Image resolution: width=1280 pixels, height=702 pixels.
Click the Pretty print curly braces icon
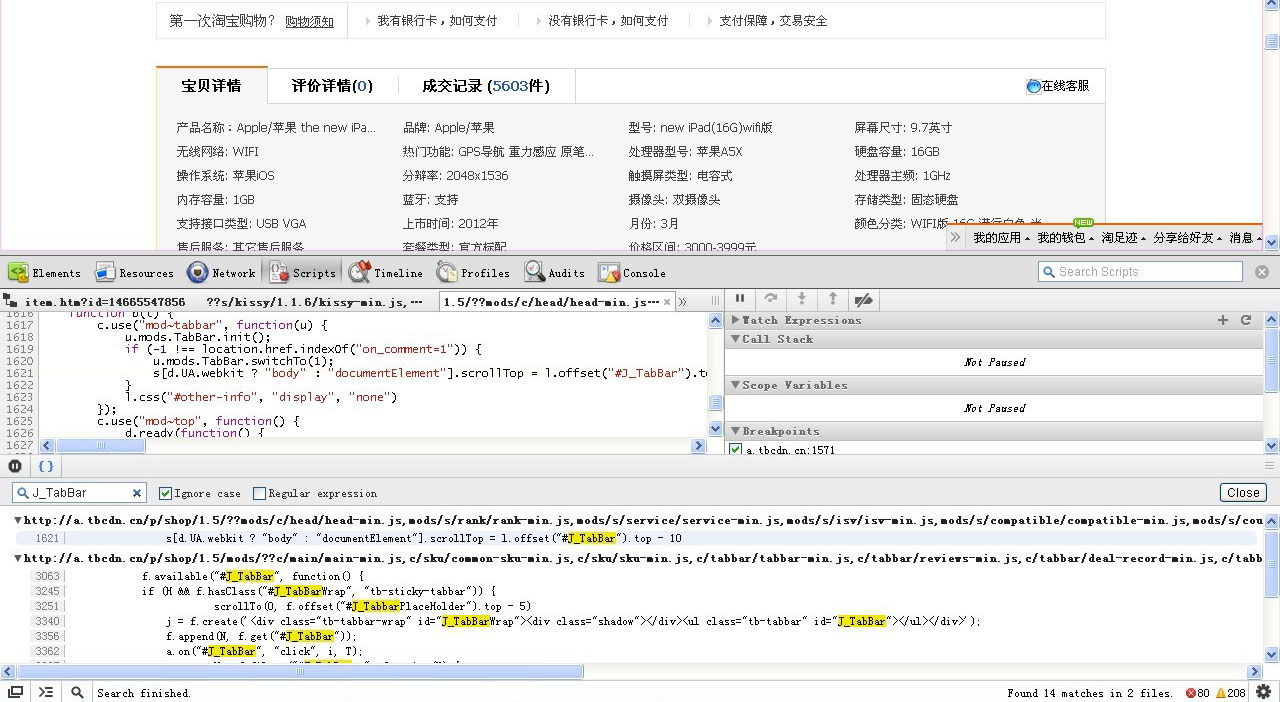[x=45, y=466]
